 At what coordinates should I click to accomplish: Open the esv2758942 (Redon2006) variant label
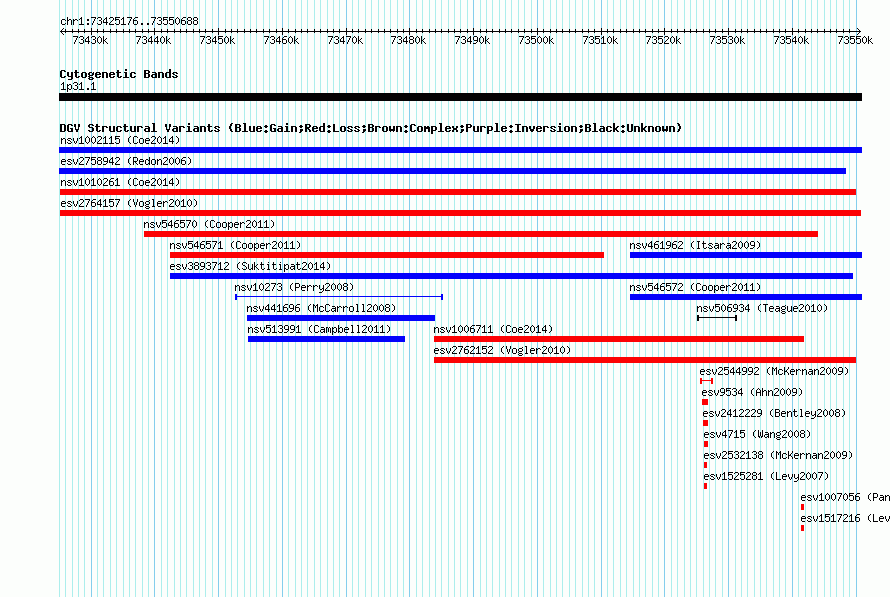(x=126, y=161)
